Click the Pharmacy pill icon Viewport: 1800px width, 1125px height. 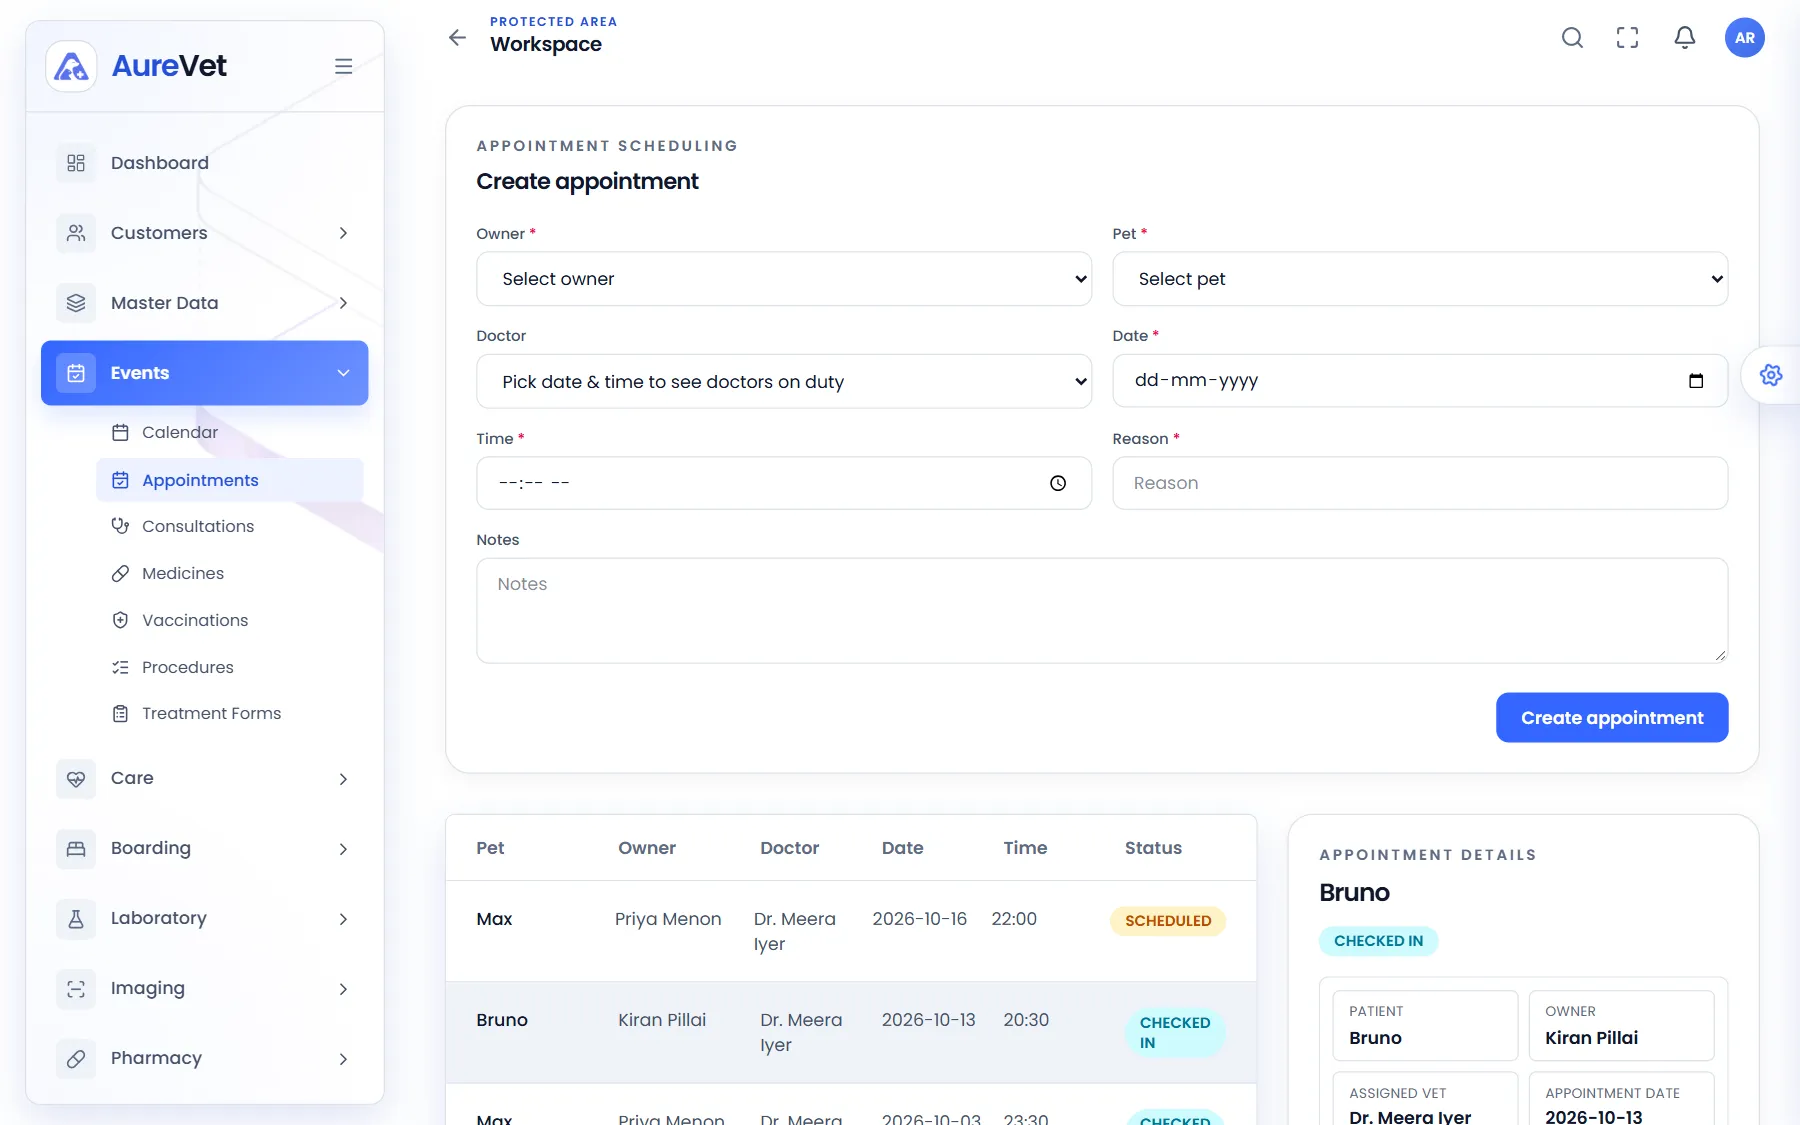click(x=76, y=1058)
